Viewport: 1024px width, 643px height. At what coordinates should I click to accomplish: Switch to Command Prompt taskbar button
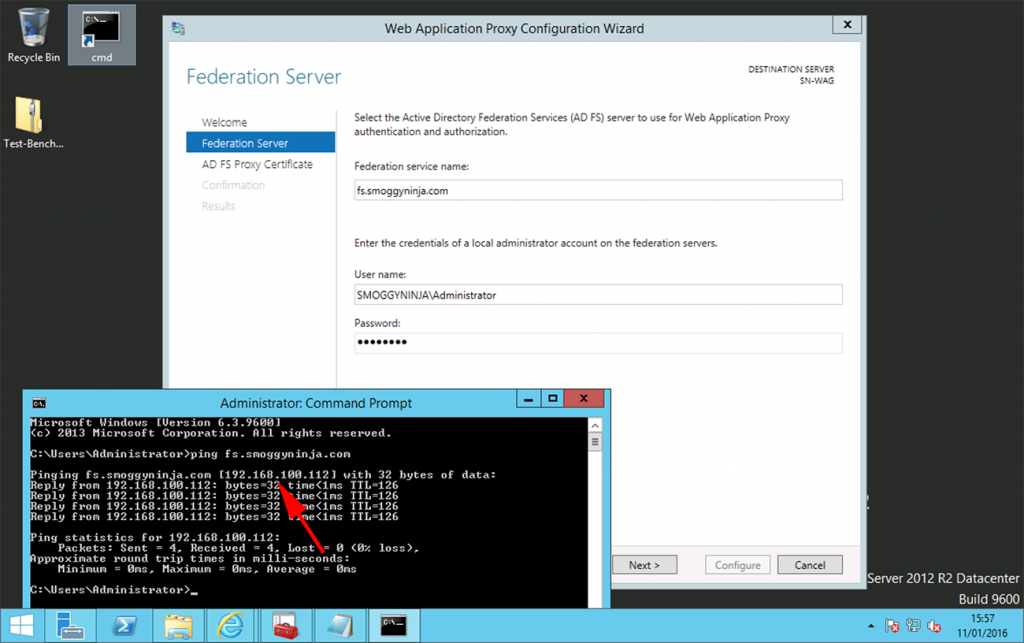tap(393, 626)
